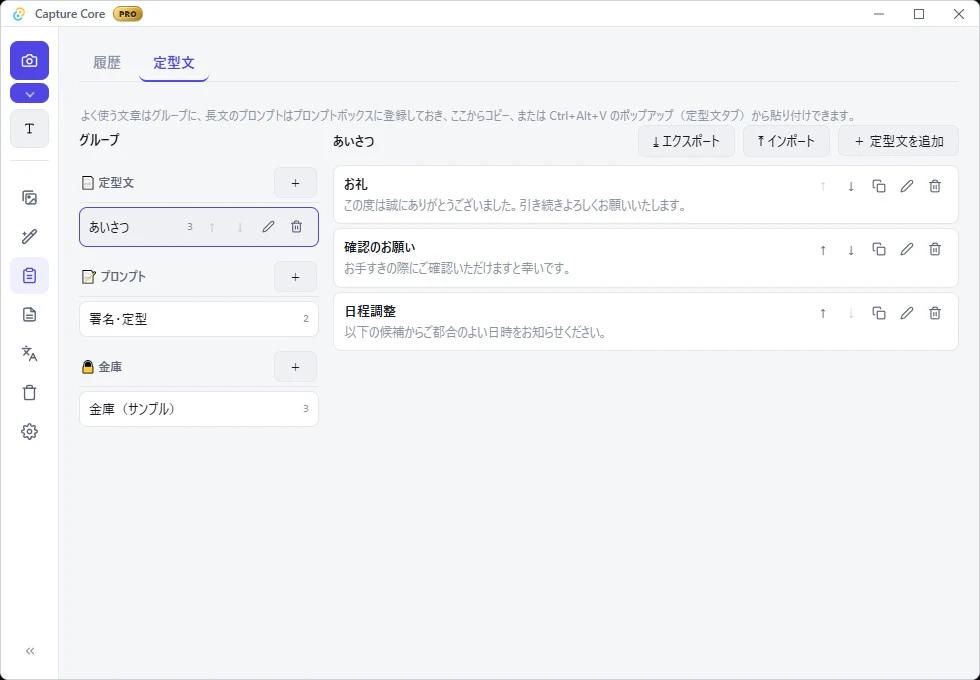Select the text T tool in sidebar
The width and height of the screenshot is (980, 680).
29,129
